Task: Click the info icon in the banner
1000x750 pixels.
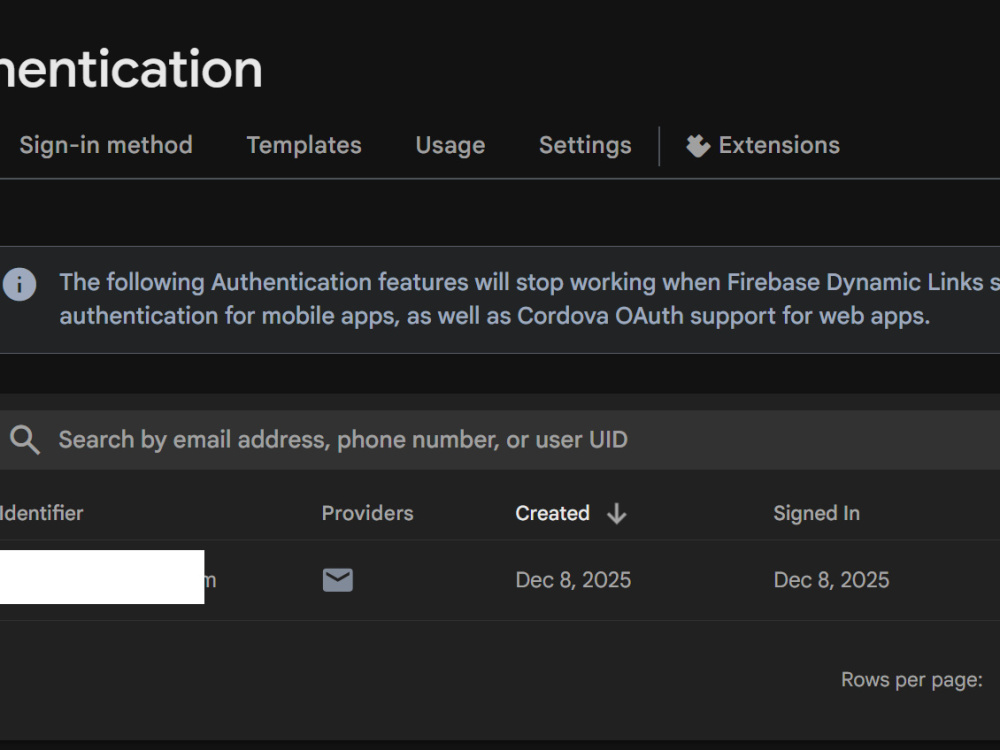Action: (x=19, y=284)
